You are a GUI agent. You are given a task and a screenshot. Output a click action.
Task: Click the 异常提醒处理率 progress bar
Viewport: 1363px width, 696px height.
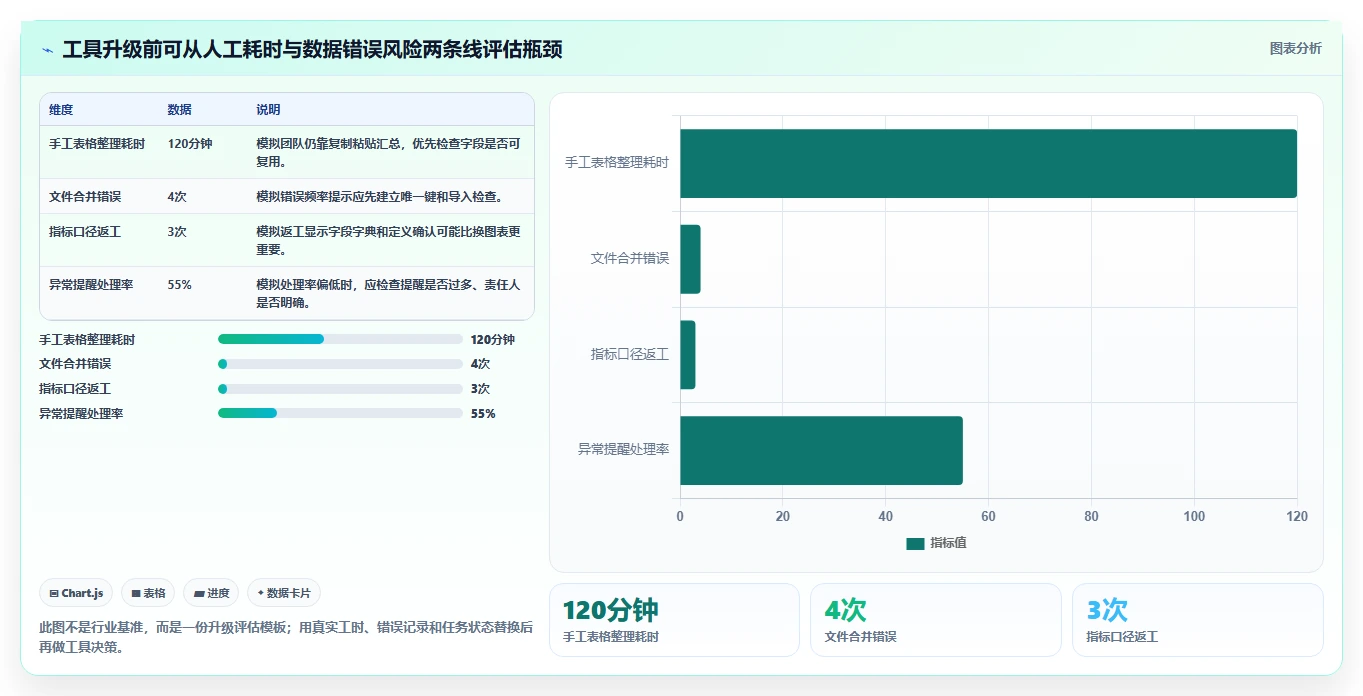click(x=340, y=413)
